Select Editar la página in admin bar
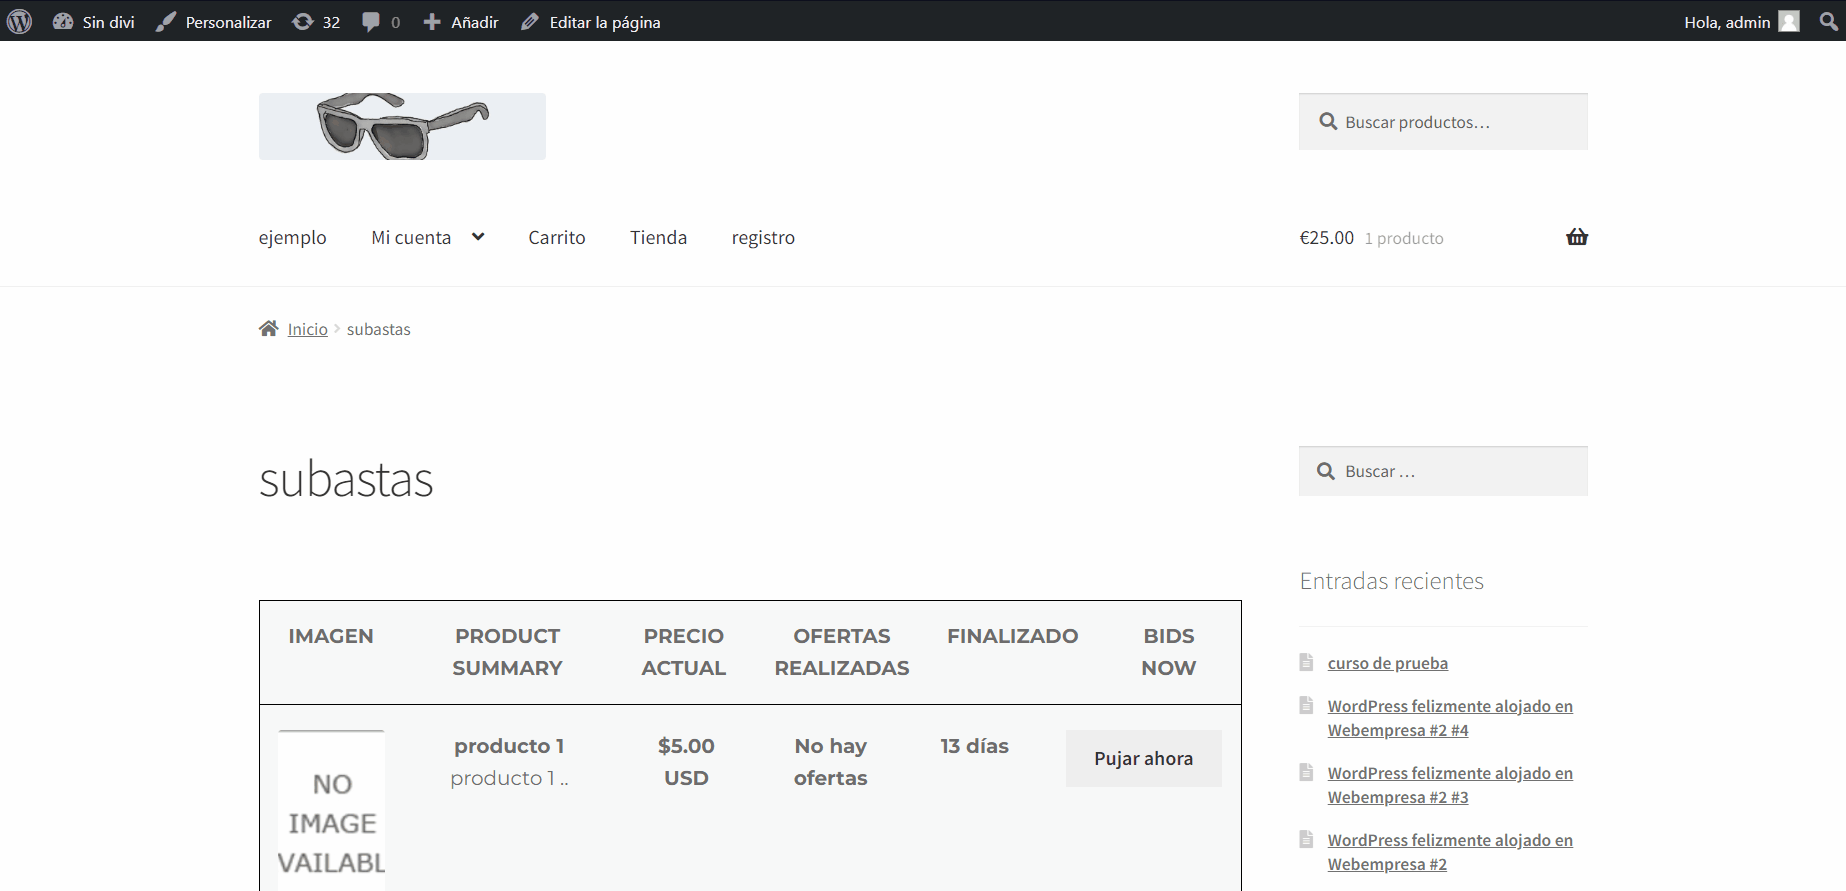 591,22
